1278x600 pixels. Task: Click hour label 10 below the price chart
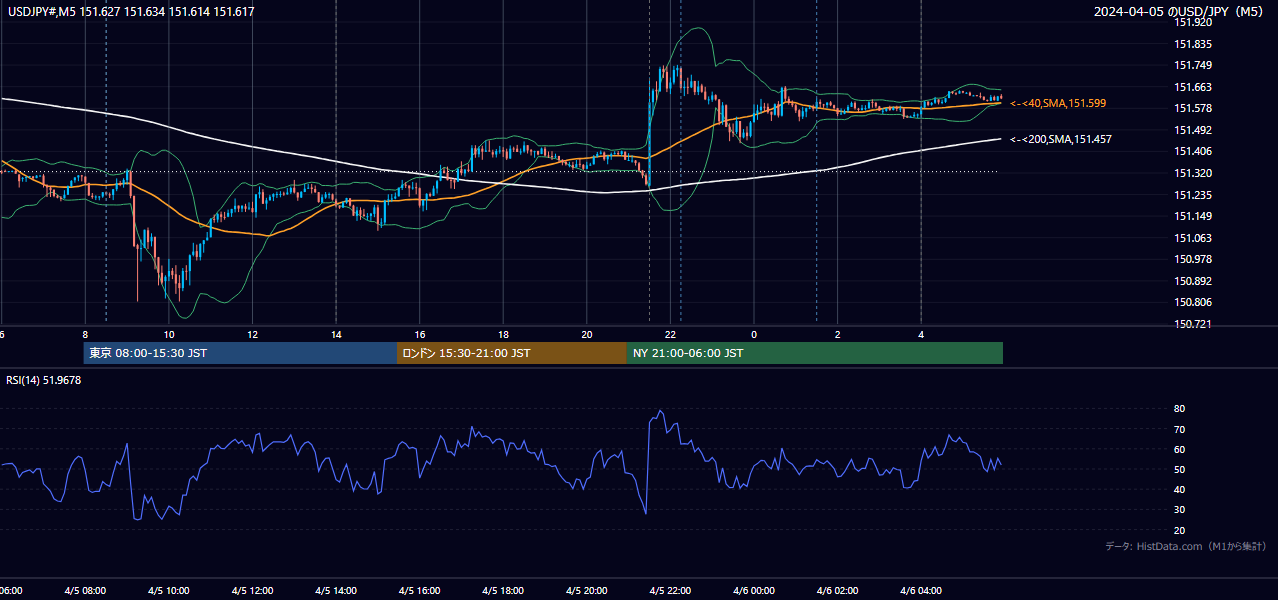pyautogui.click(x=169, y=334)
